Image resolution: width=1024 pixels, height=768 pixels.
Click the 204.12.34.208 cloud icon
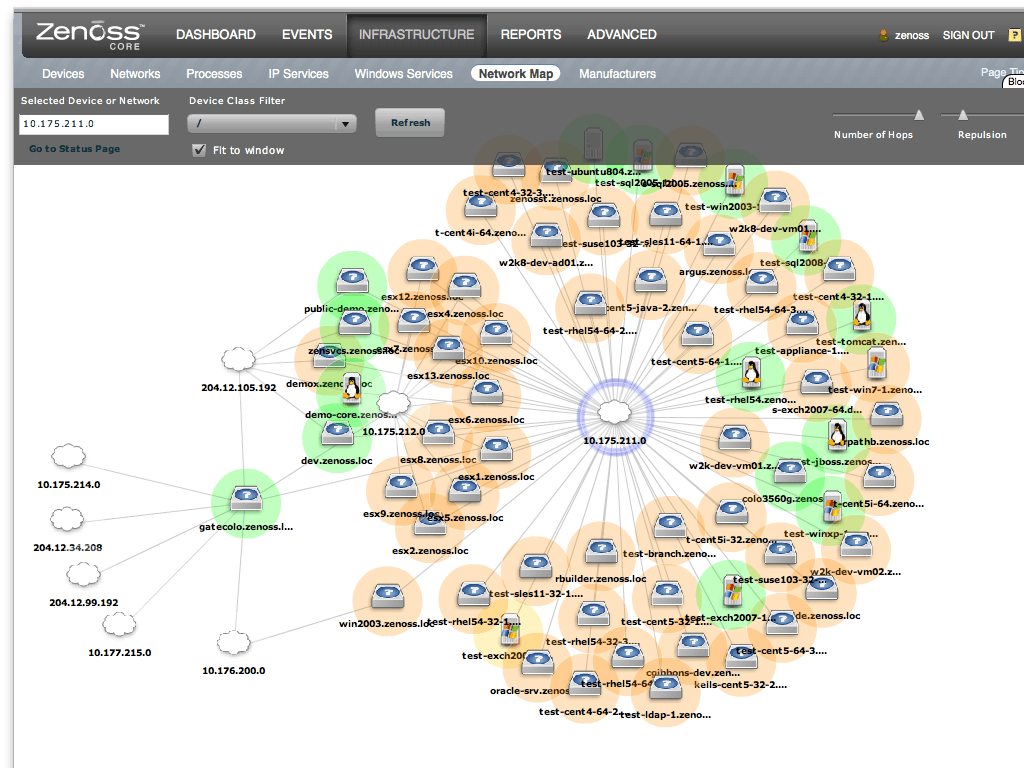coord(67,520)
